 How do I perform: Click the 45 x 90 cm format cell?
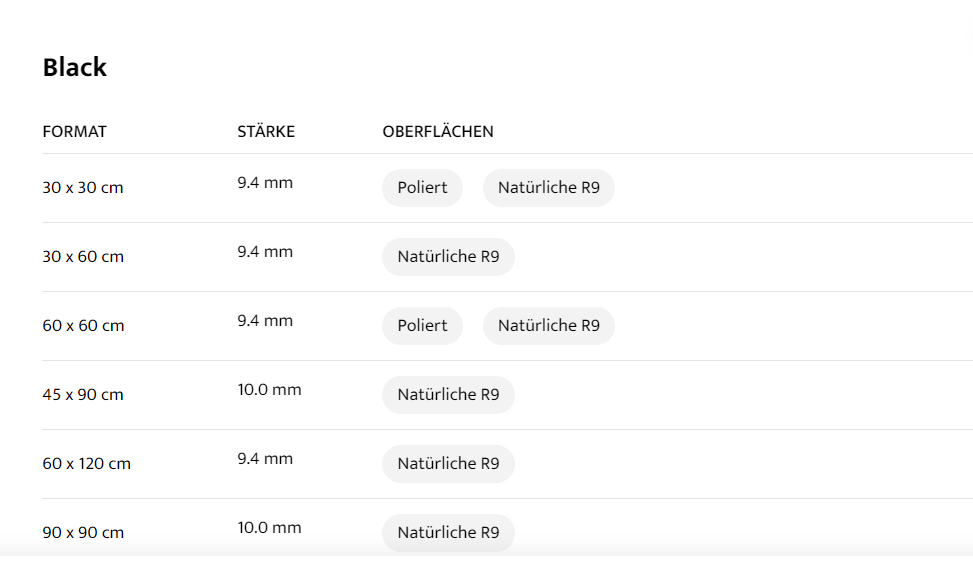[x=83, y=395]
